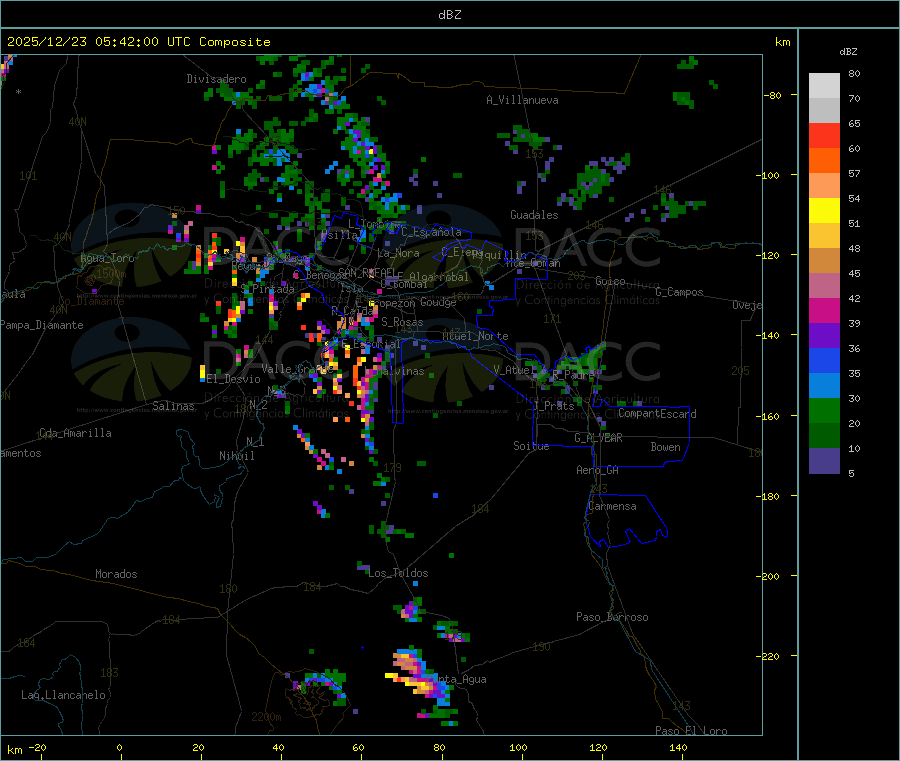The height and width of the screenshot is (761, 900).
Task: Click the Guico map label
Action: click(610, 281)
